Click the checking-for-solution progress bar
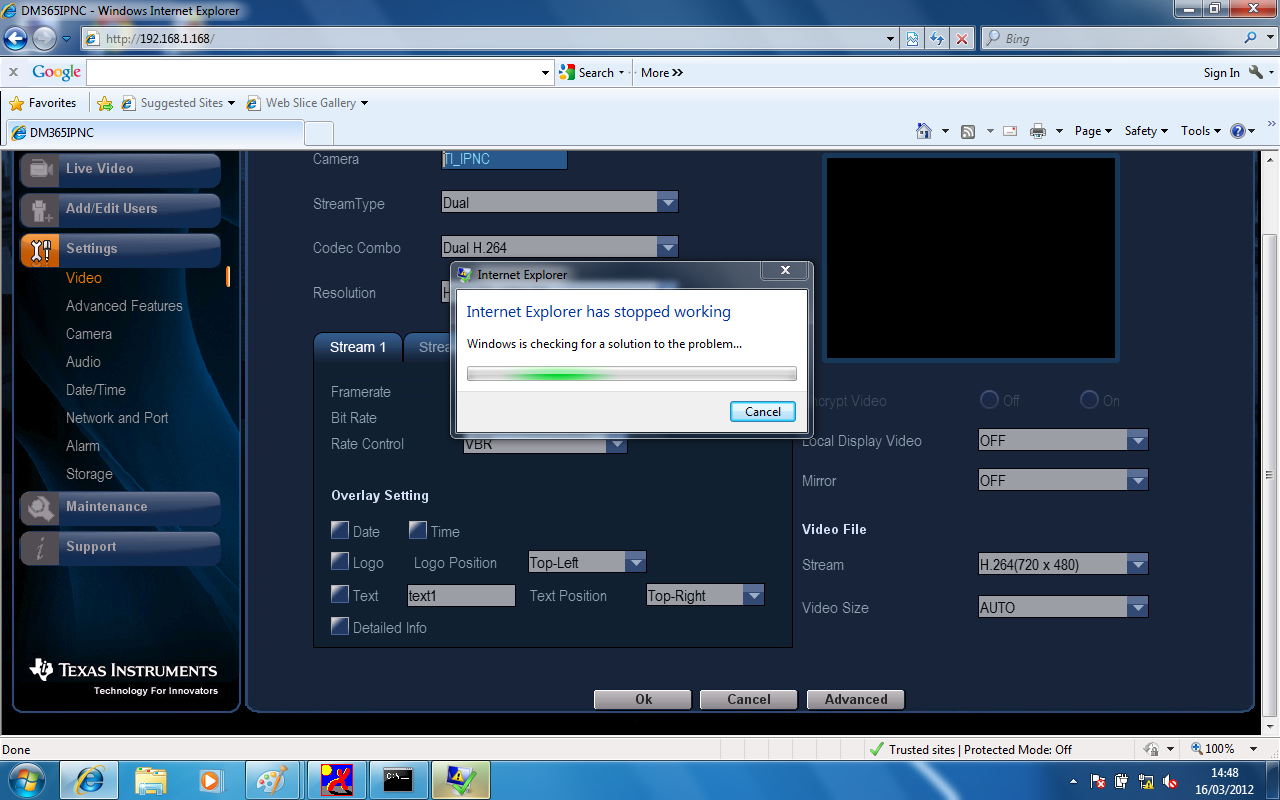 pyautogui.click(x=632, y=374)
